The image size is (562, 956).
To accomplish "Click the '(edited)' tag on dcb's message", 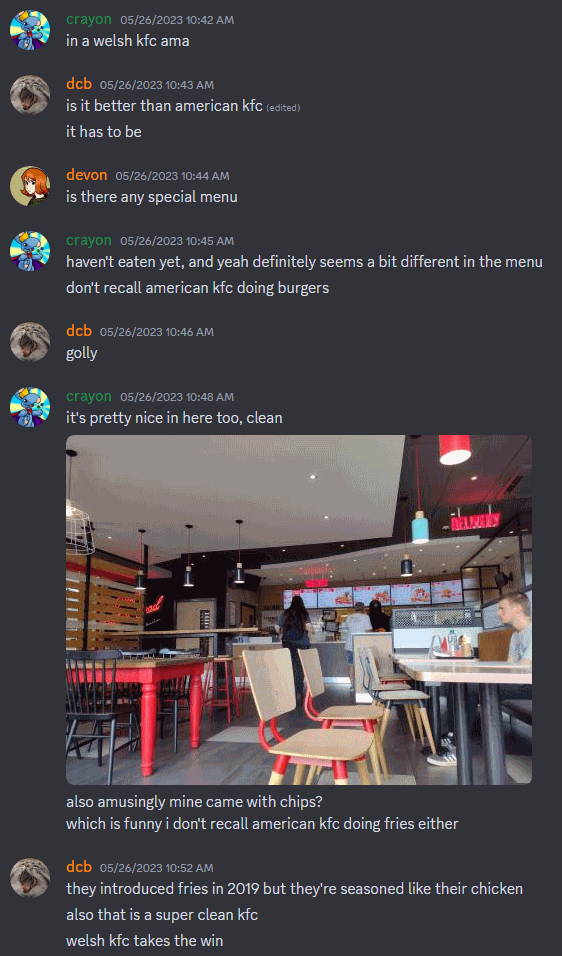I will 283,108.
